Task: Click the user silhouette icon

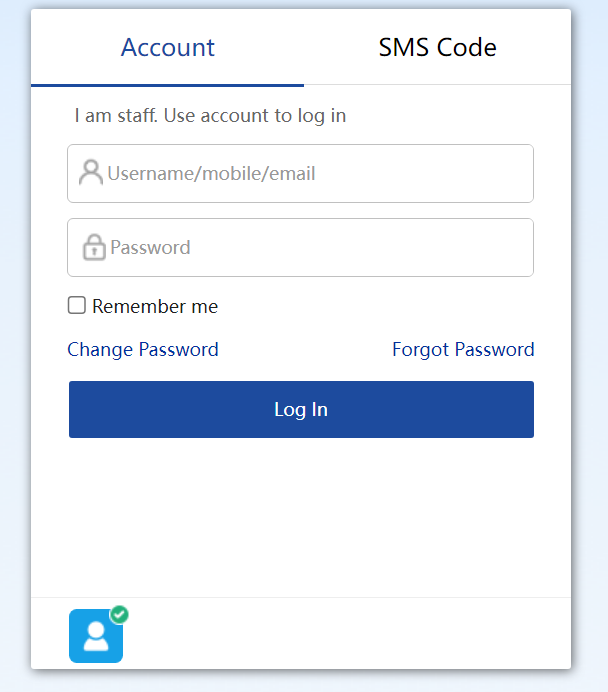Action: pyautogui.click(x=91, y=173)
